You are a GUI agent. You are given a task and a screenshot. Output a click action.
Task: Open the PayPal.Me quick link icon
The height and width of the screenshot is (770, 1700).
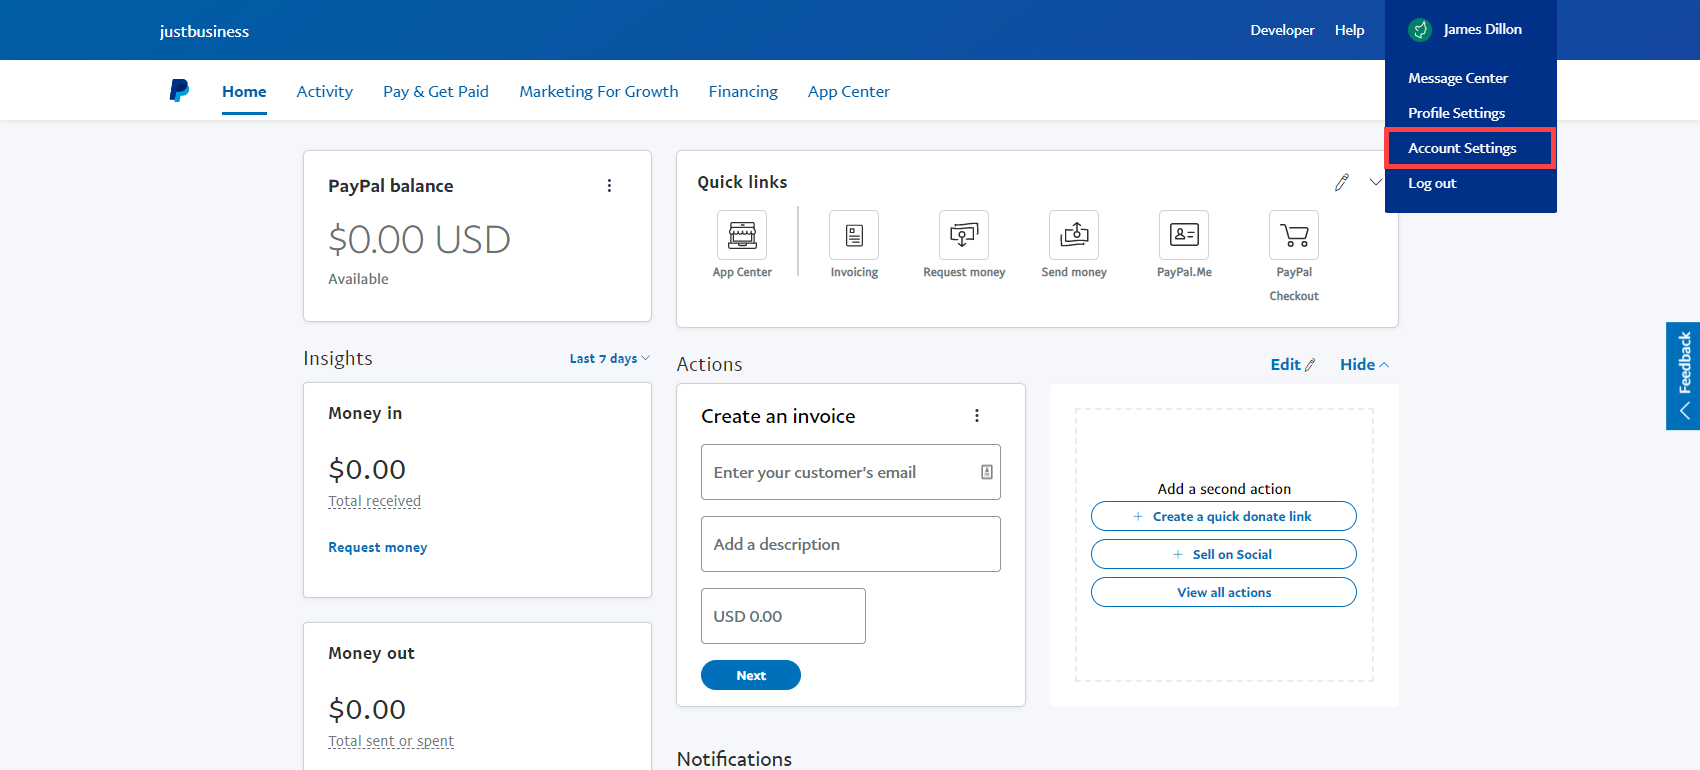pyautogui.click(x=1184, y=235)
